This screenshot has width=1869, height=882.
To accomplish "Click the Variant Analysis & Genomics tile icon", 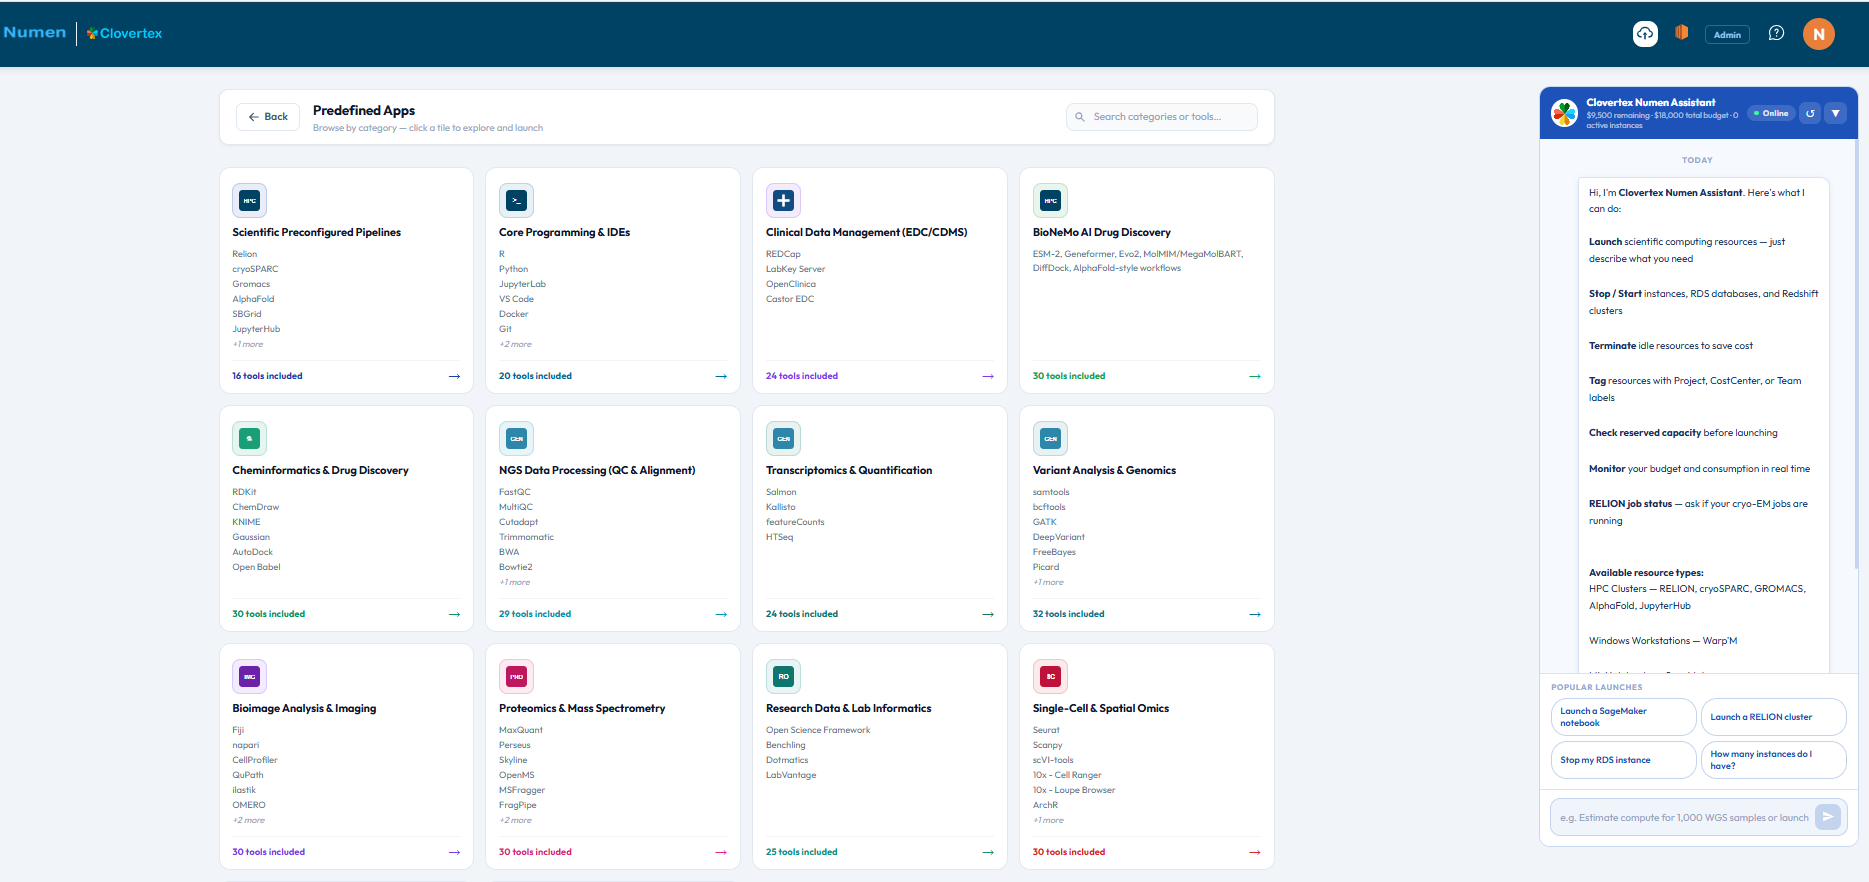I will coord(1050,438).
